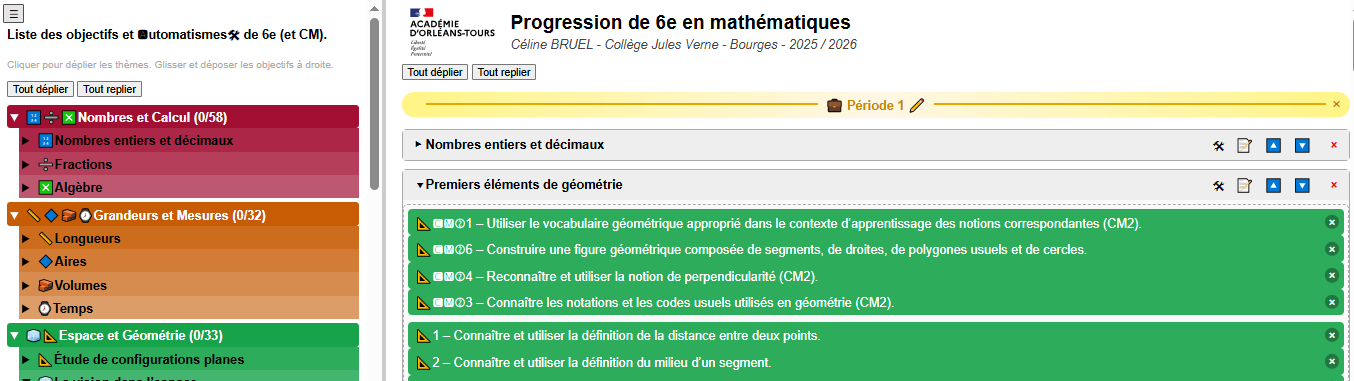Click the tools icon on the Nombres entiers et décimaux row
Viewport: 1354px width, 381px height.
[x=1218, y=145]
